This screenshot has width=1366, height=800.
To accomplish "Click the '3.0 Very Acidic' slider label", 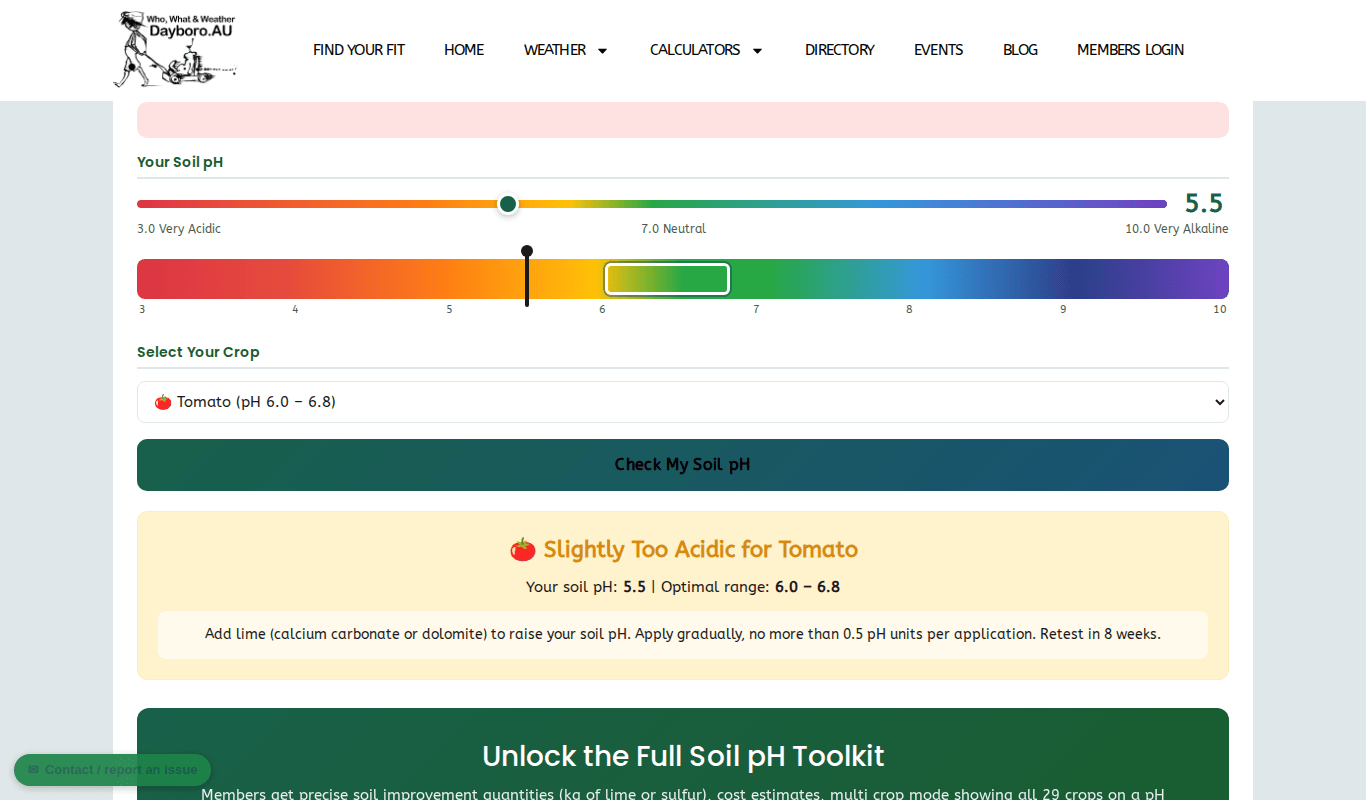I will coord(179,229).
